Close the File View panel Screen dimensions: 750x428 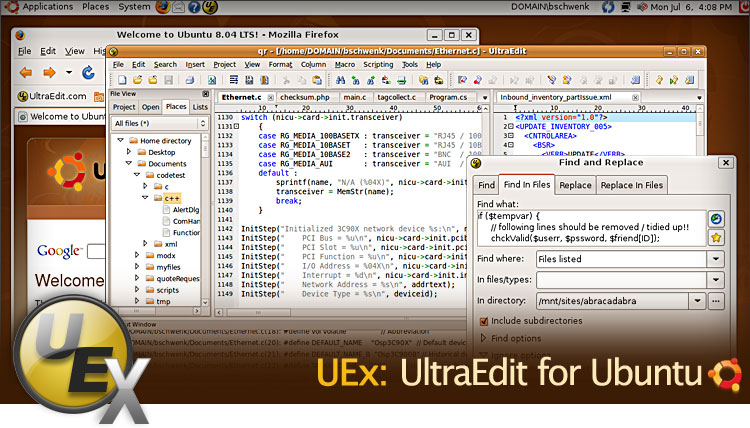click(x=205, y=94)
